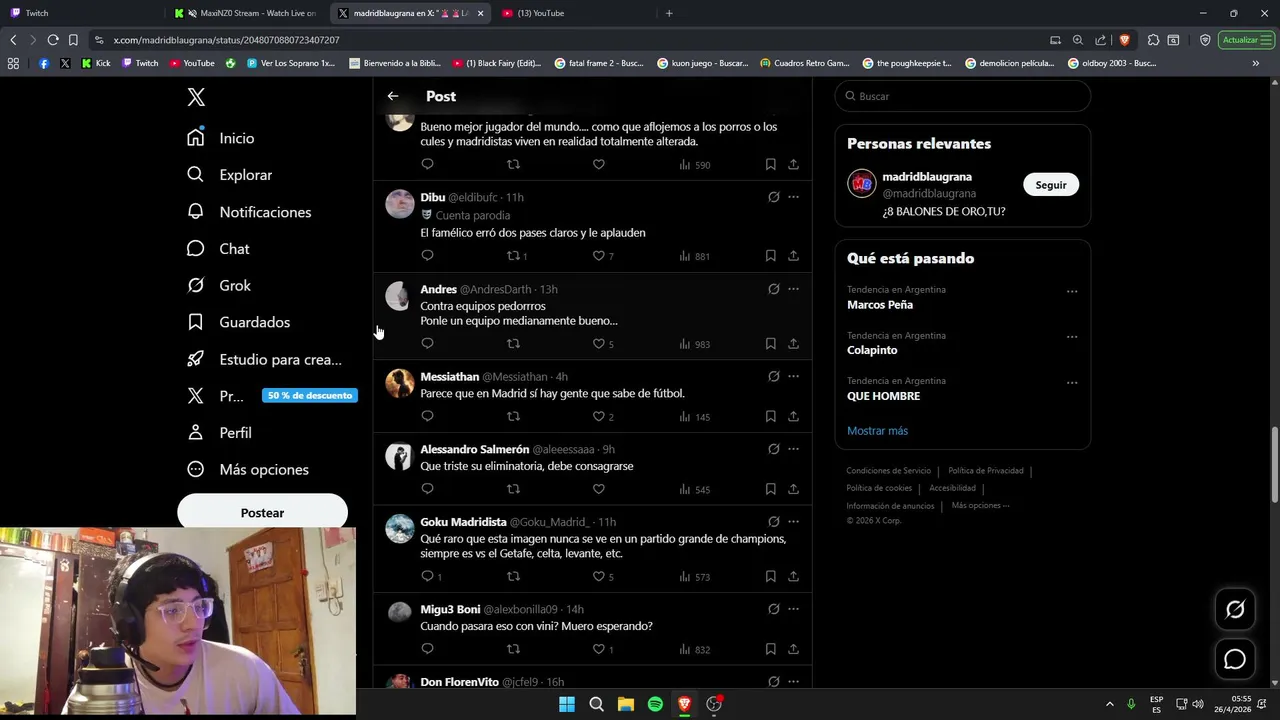The width and height of the screenshot is (1280, 720).
Task: Open more options on Alessandro Salmerón's reply
Action: pyautogui.click(x=793, y=449)
